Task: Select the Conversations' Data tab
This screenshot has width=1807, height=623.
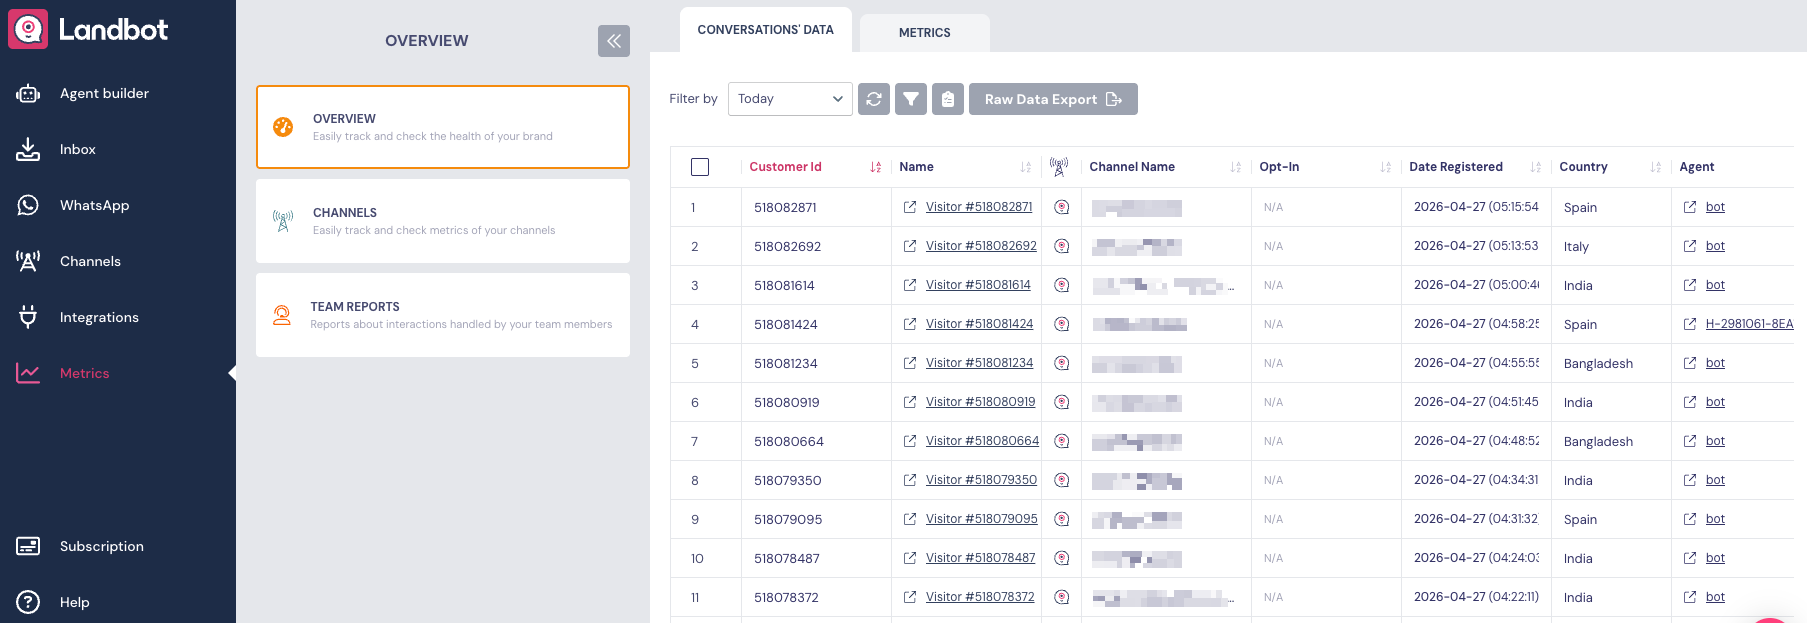Action: click(x=765, y=30)
